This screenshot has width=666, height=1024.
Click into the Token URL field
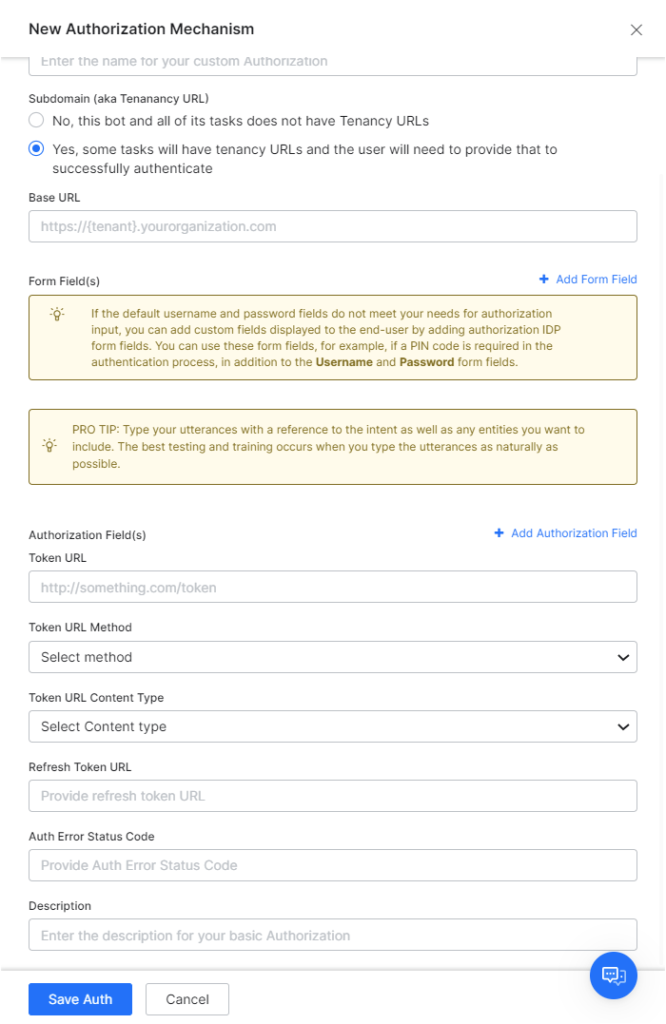pos(332,588)
